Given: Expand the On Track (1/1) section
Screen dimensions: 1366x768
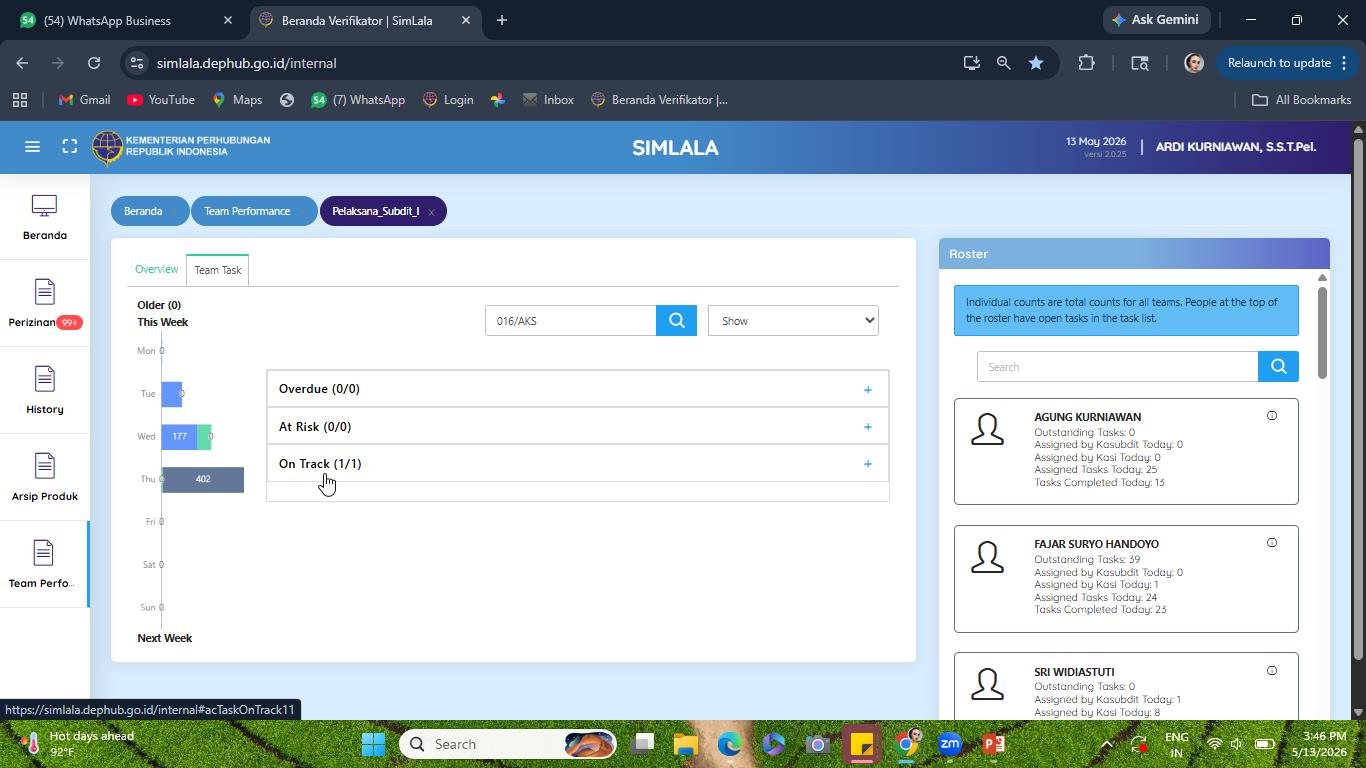Looking at the screenshot, I should coord(578,464).
